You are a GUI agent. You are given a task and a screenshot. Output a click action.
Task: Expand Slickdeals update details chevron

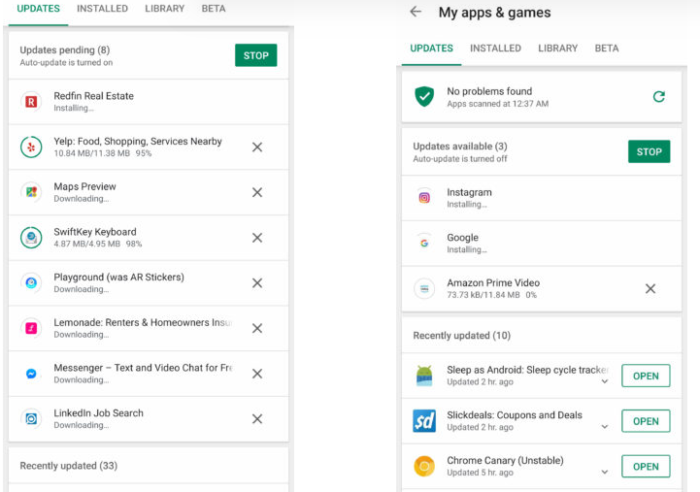coord(604,427)
